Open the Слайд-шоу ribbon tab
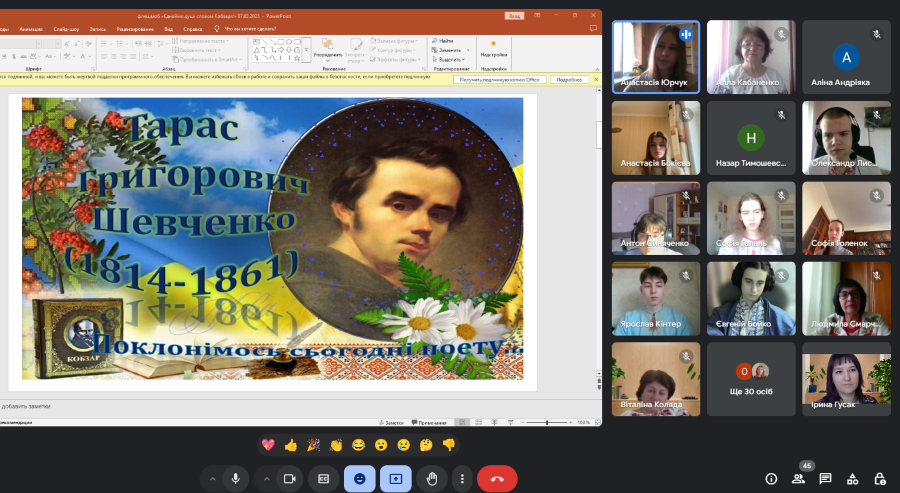 tap(66, 29)
